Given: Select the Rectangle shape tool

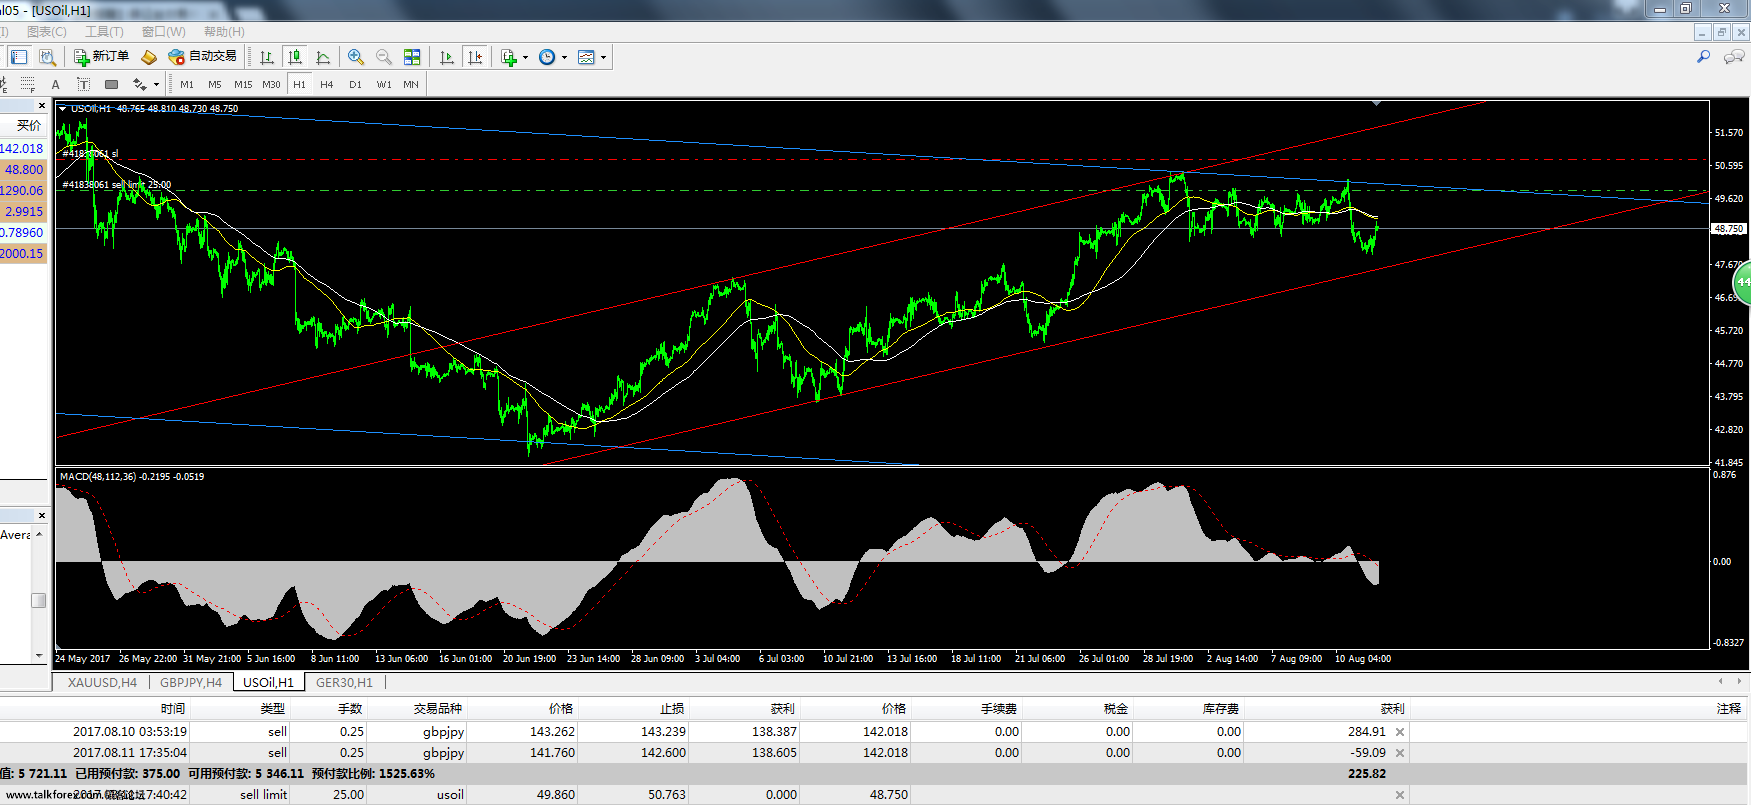Looking at the screenshot, I should coord(112,84).
